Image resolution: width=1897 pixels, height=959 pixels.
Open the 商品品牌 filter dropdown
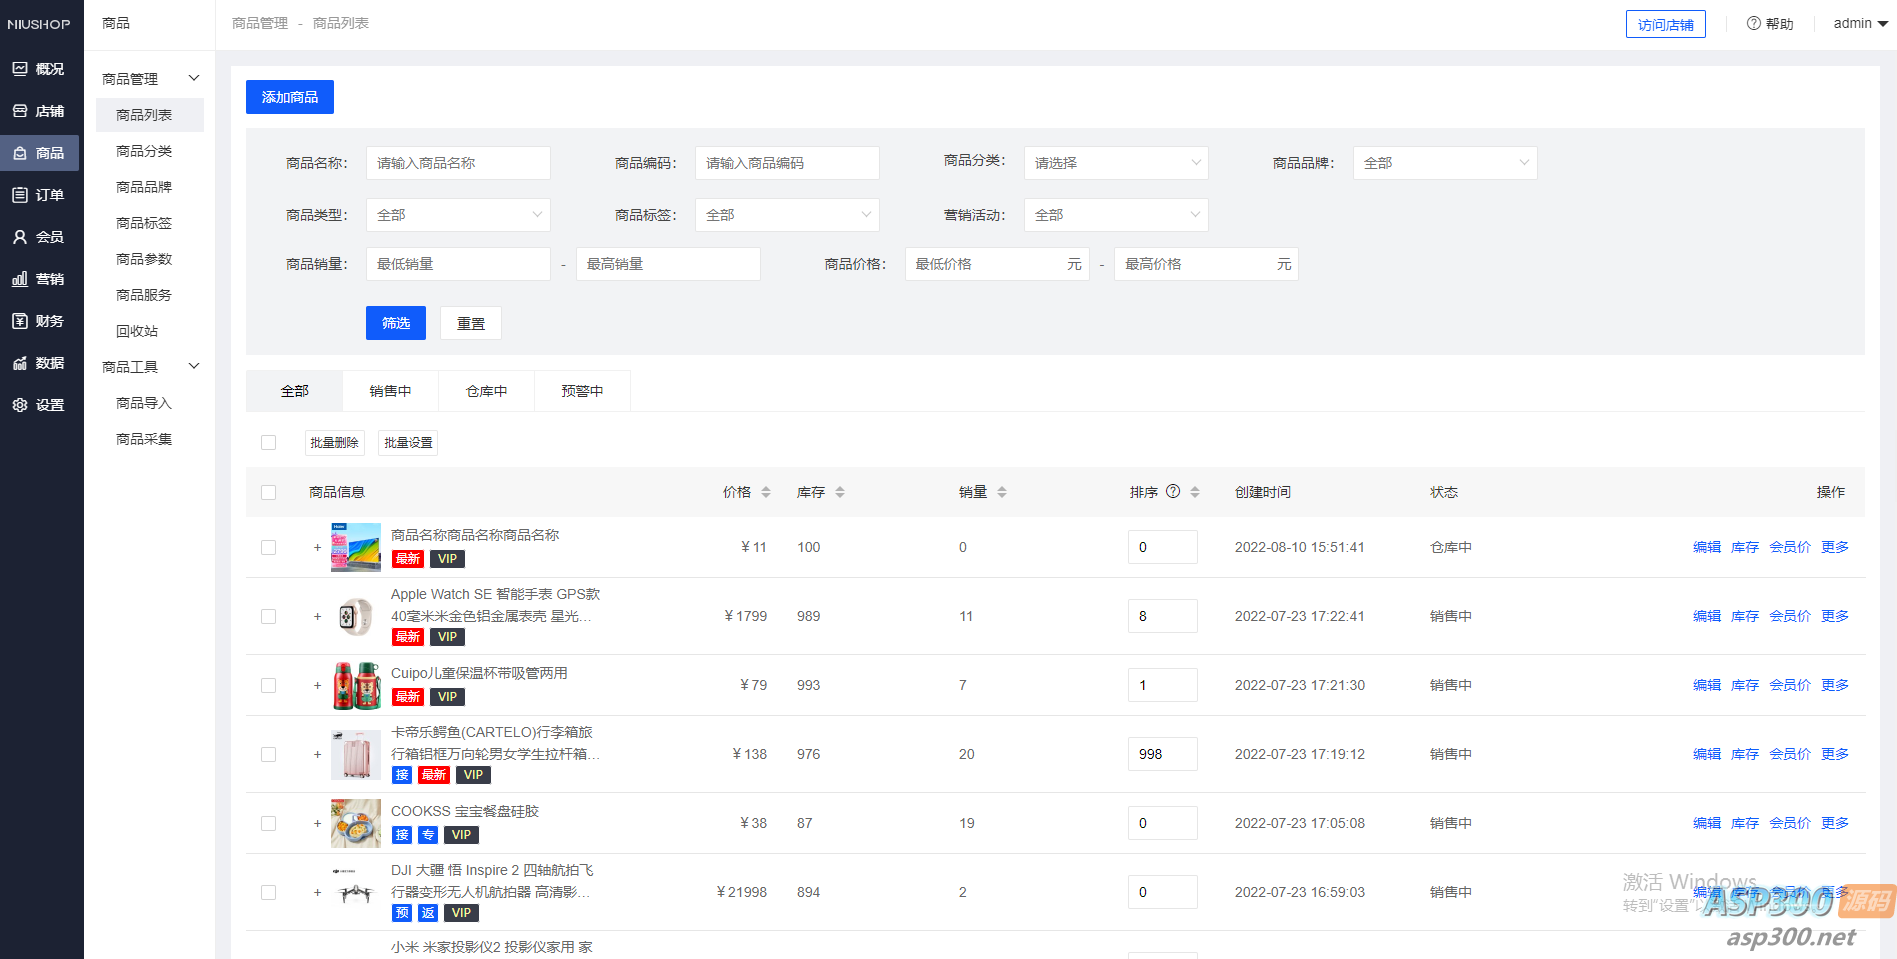1444,162
